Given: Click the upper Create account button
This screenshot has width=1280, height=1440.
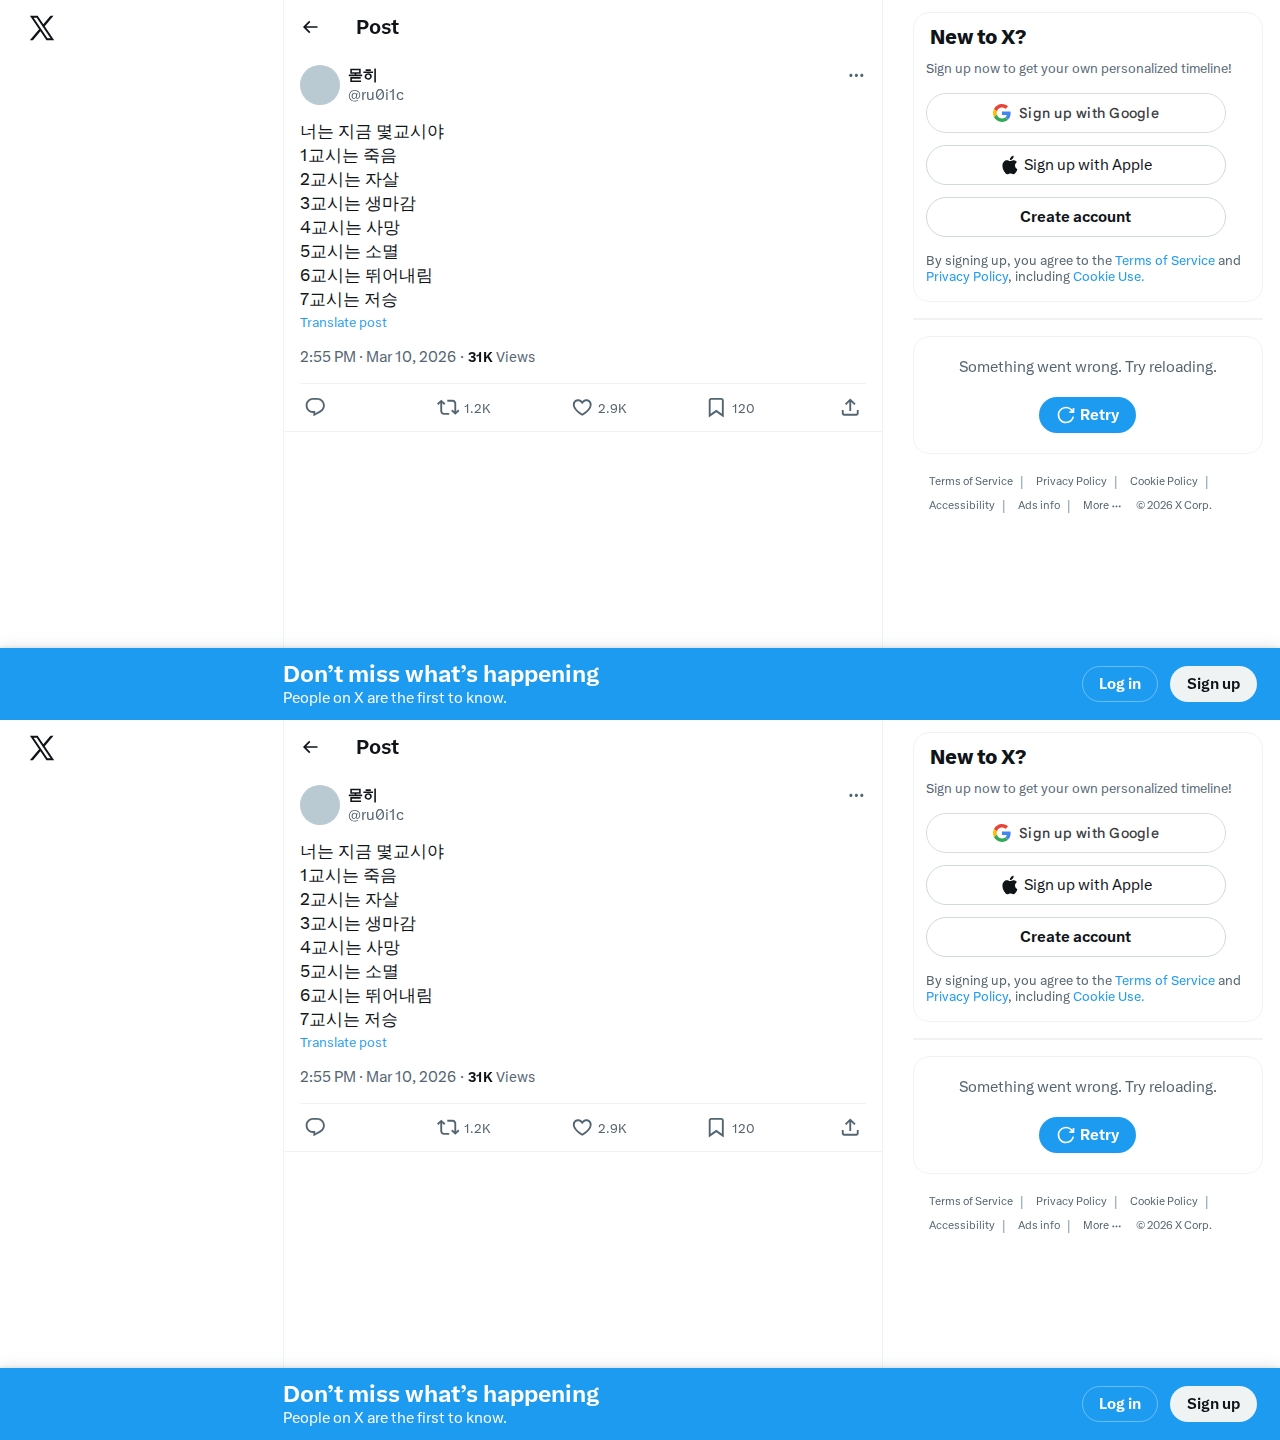Looking at the screenshot, I should point(1076,217).
